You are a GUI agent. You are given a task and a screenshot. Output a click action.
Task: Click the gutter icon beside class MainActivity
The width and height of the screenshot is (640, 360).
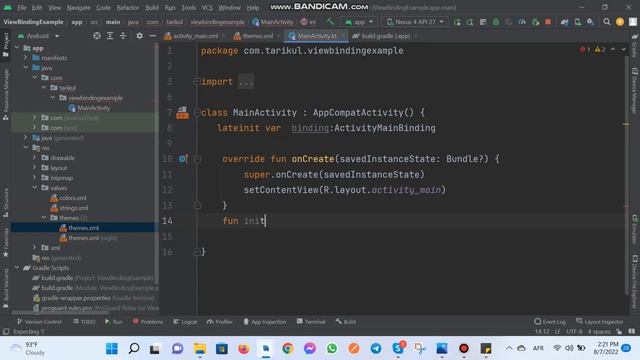pos(182,112)
